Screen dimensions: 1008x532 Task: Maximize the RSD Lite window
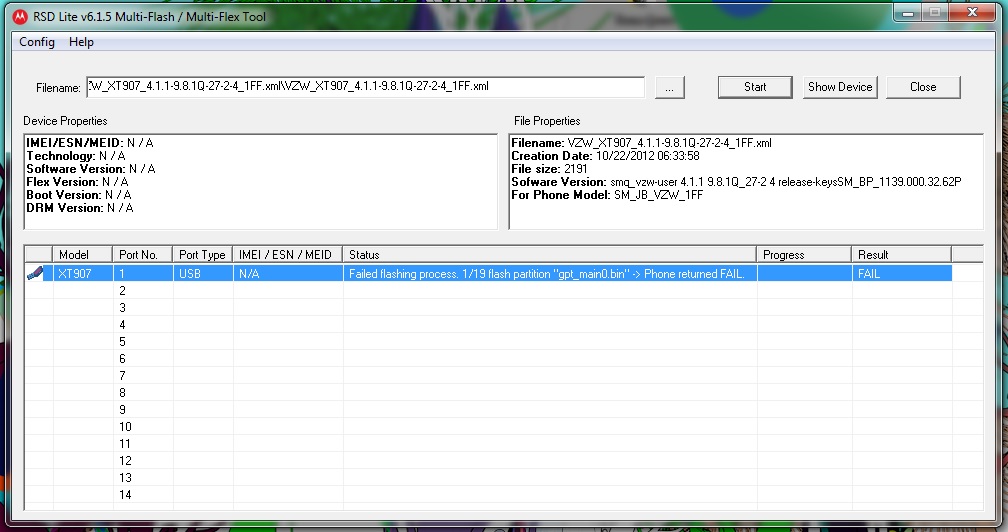(935, 13)
